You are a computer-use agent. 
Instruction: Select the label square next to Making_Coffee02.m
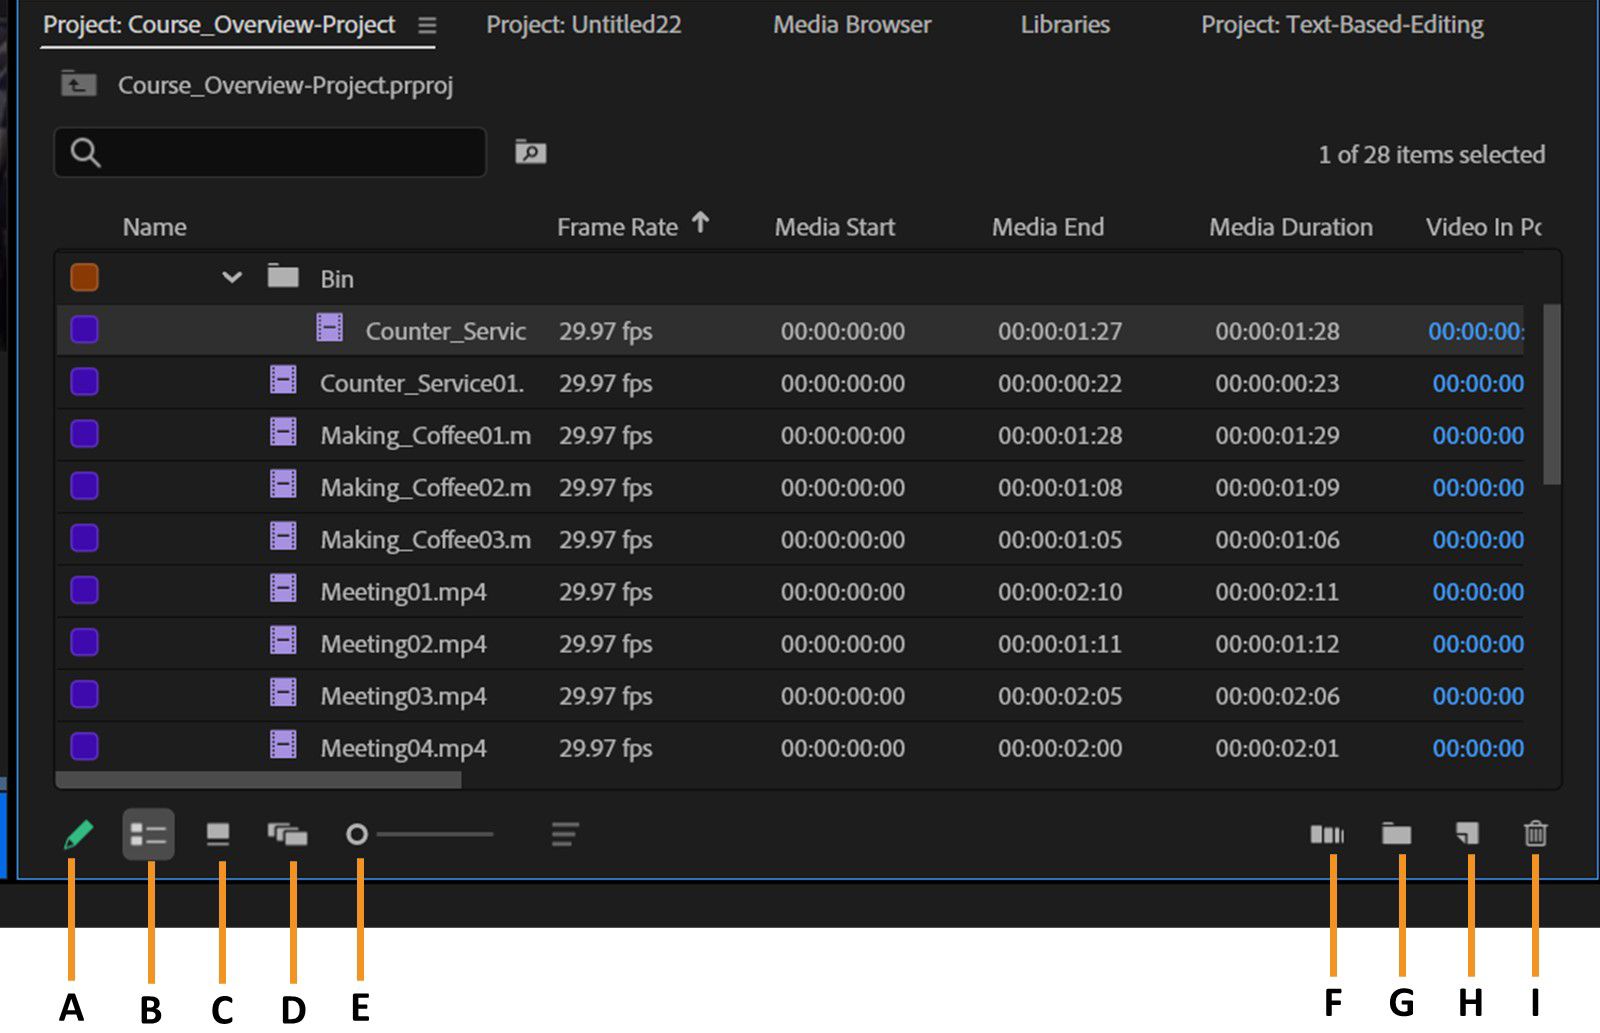point(84,487)
